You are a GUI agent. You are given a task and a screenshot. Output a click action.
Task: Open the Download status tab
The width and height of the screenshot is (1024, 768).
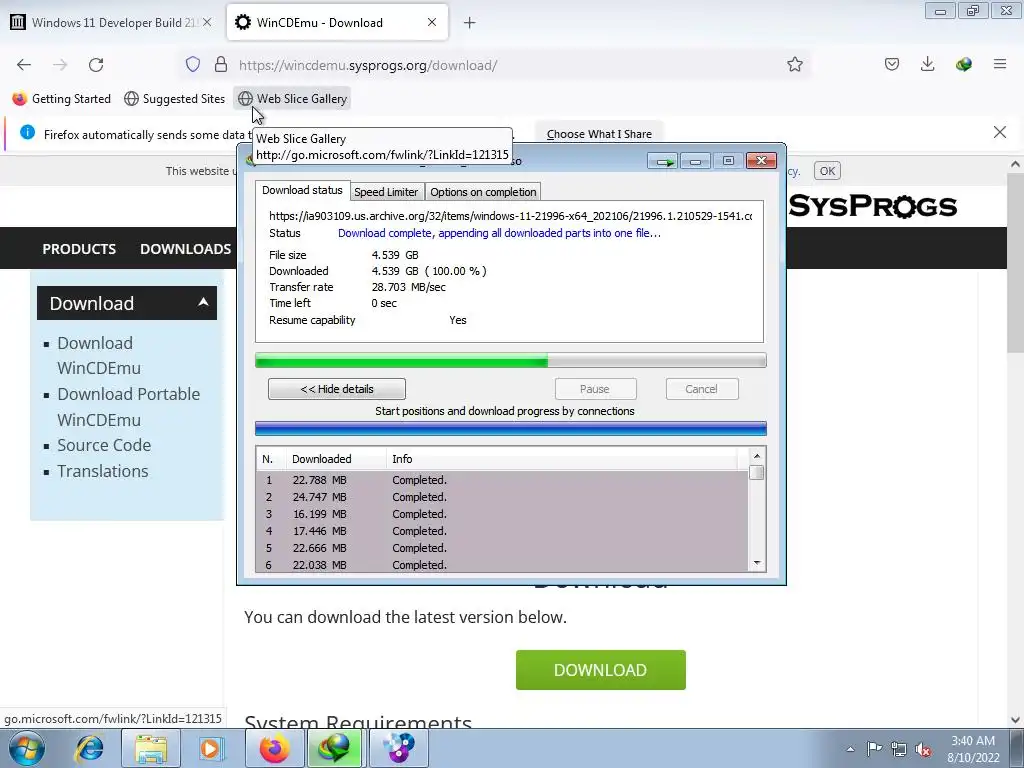coord(302,190)
